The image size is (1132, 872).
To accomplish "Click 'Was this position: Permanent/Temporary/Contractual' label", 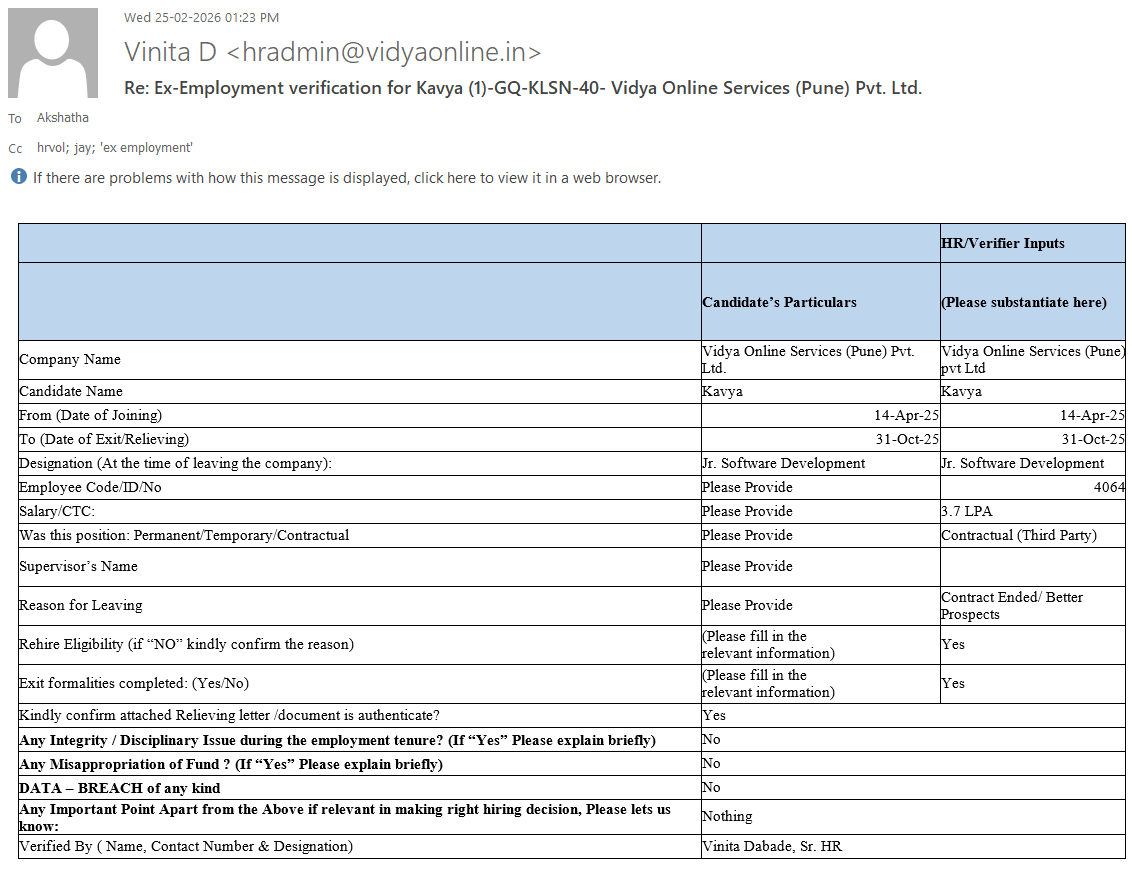I will point(184,535).
